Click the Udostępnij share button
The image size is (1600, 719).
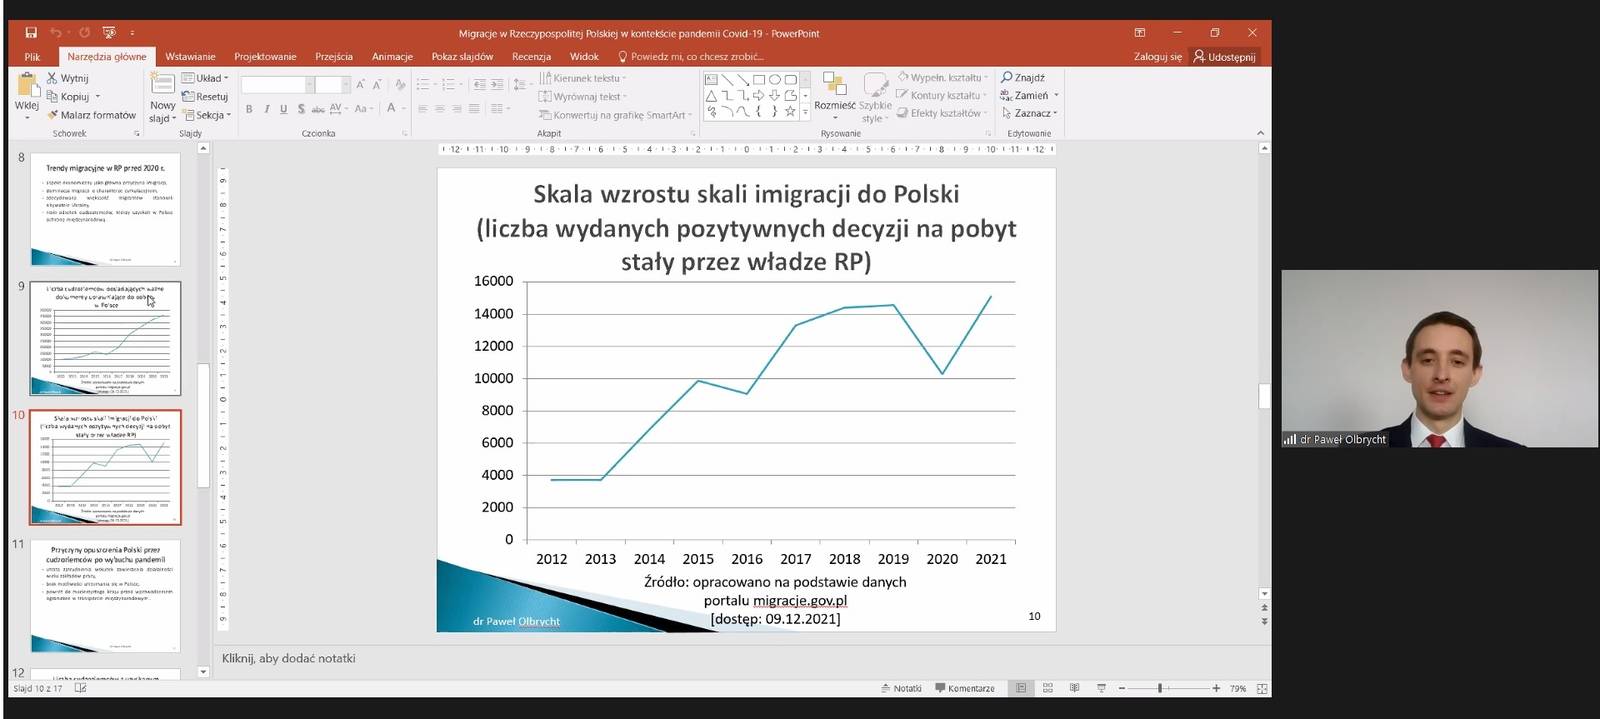click(x=1224, y=57)
